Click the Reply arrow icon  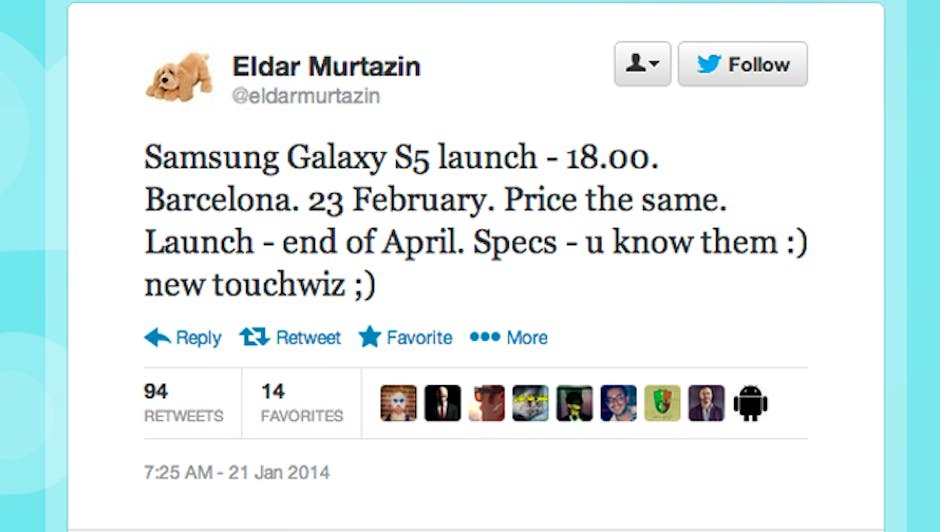pos(158,338)
